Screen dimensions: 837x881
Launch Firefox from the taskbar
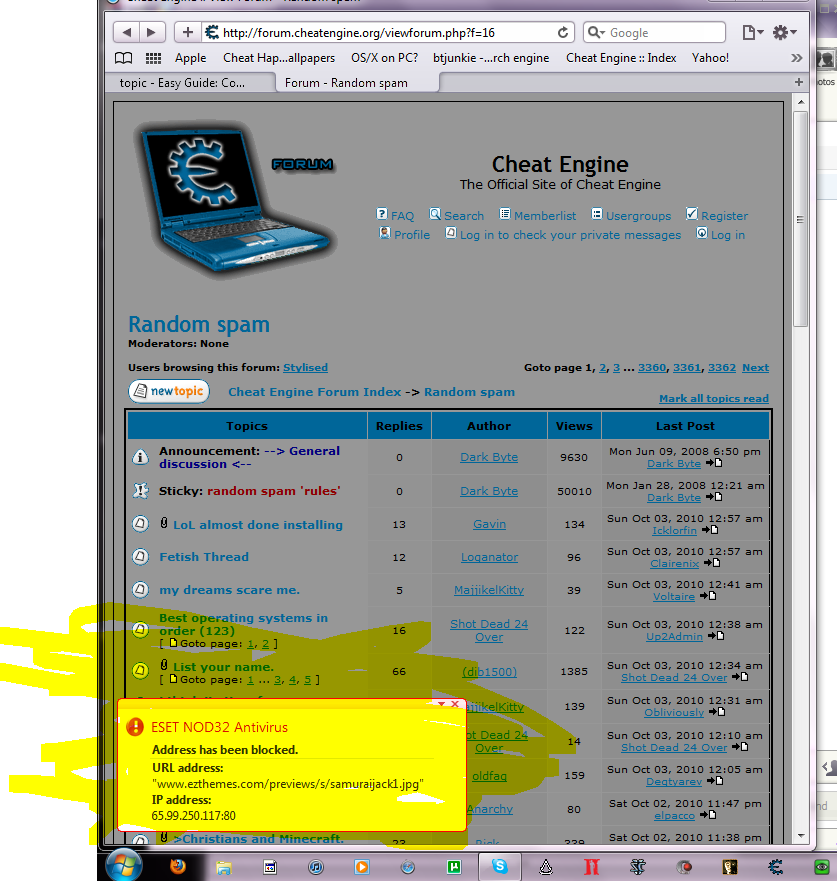(178, 866)
